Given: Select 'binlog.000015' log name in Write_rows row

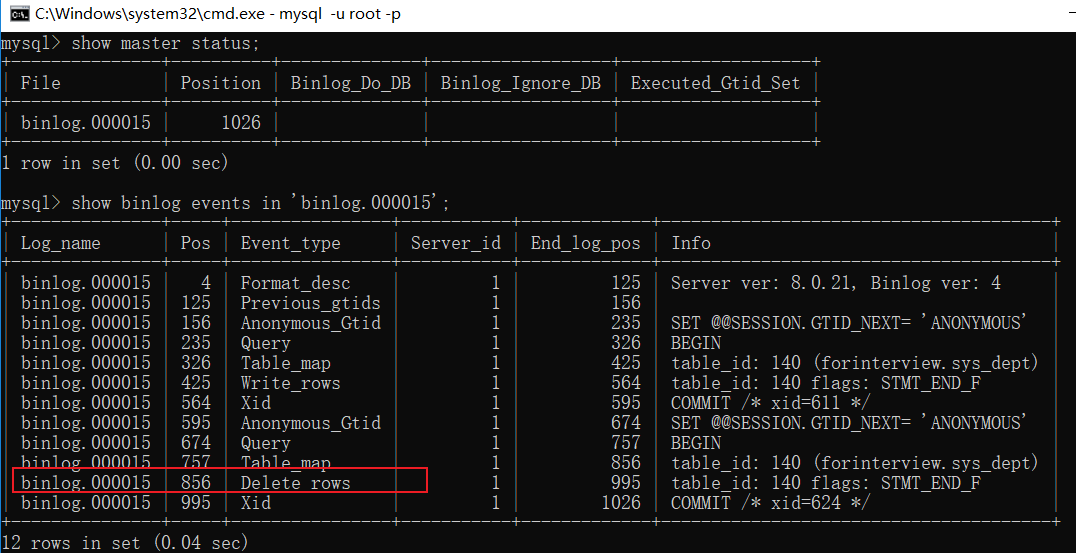Looking at the screenshot, I should pyautogui.click(x=85, y=383).
